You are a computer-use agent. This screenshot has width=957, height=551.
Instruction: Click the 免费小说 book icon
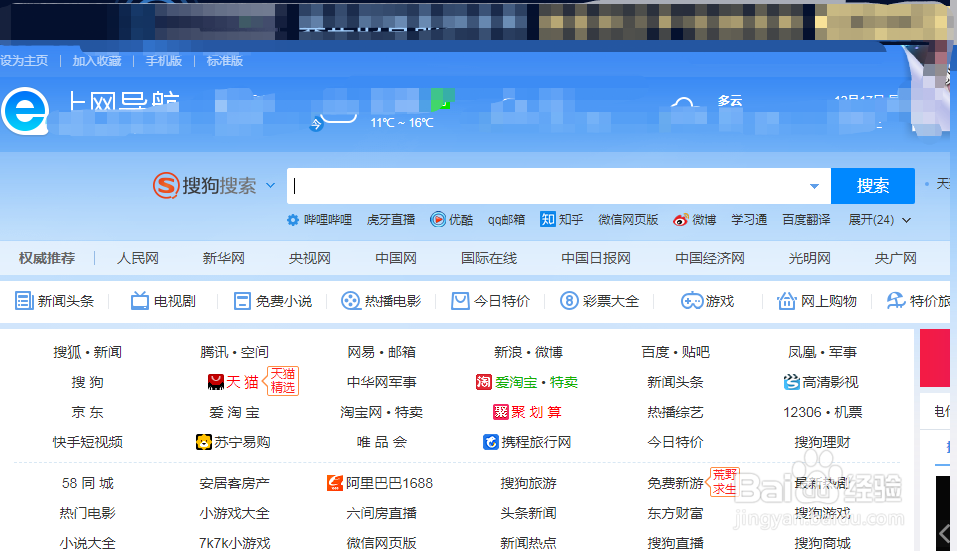coord(242,301)
